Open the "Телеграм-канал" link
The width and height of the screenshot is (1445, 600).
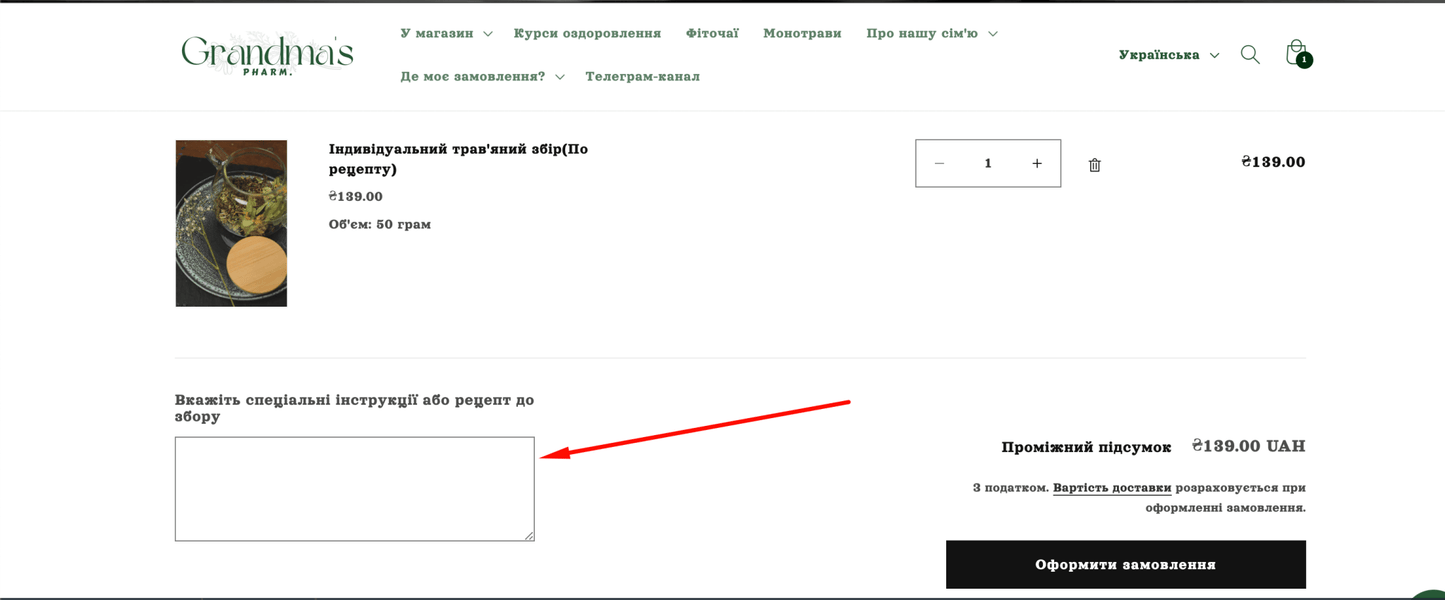pos(642,77)
